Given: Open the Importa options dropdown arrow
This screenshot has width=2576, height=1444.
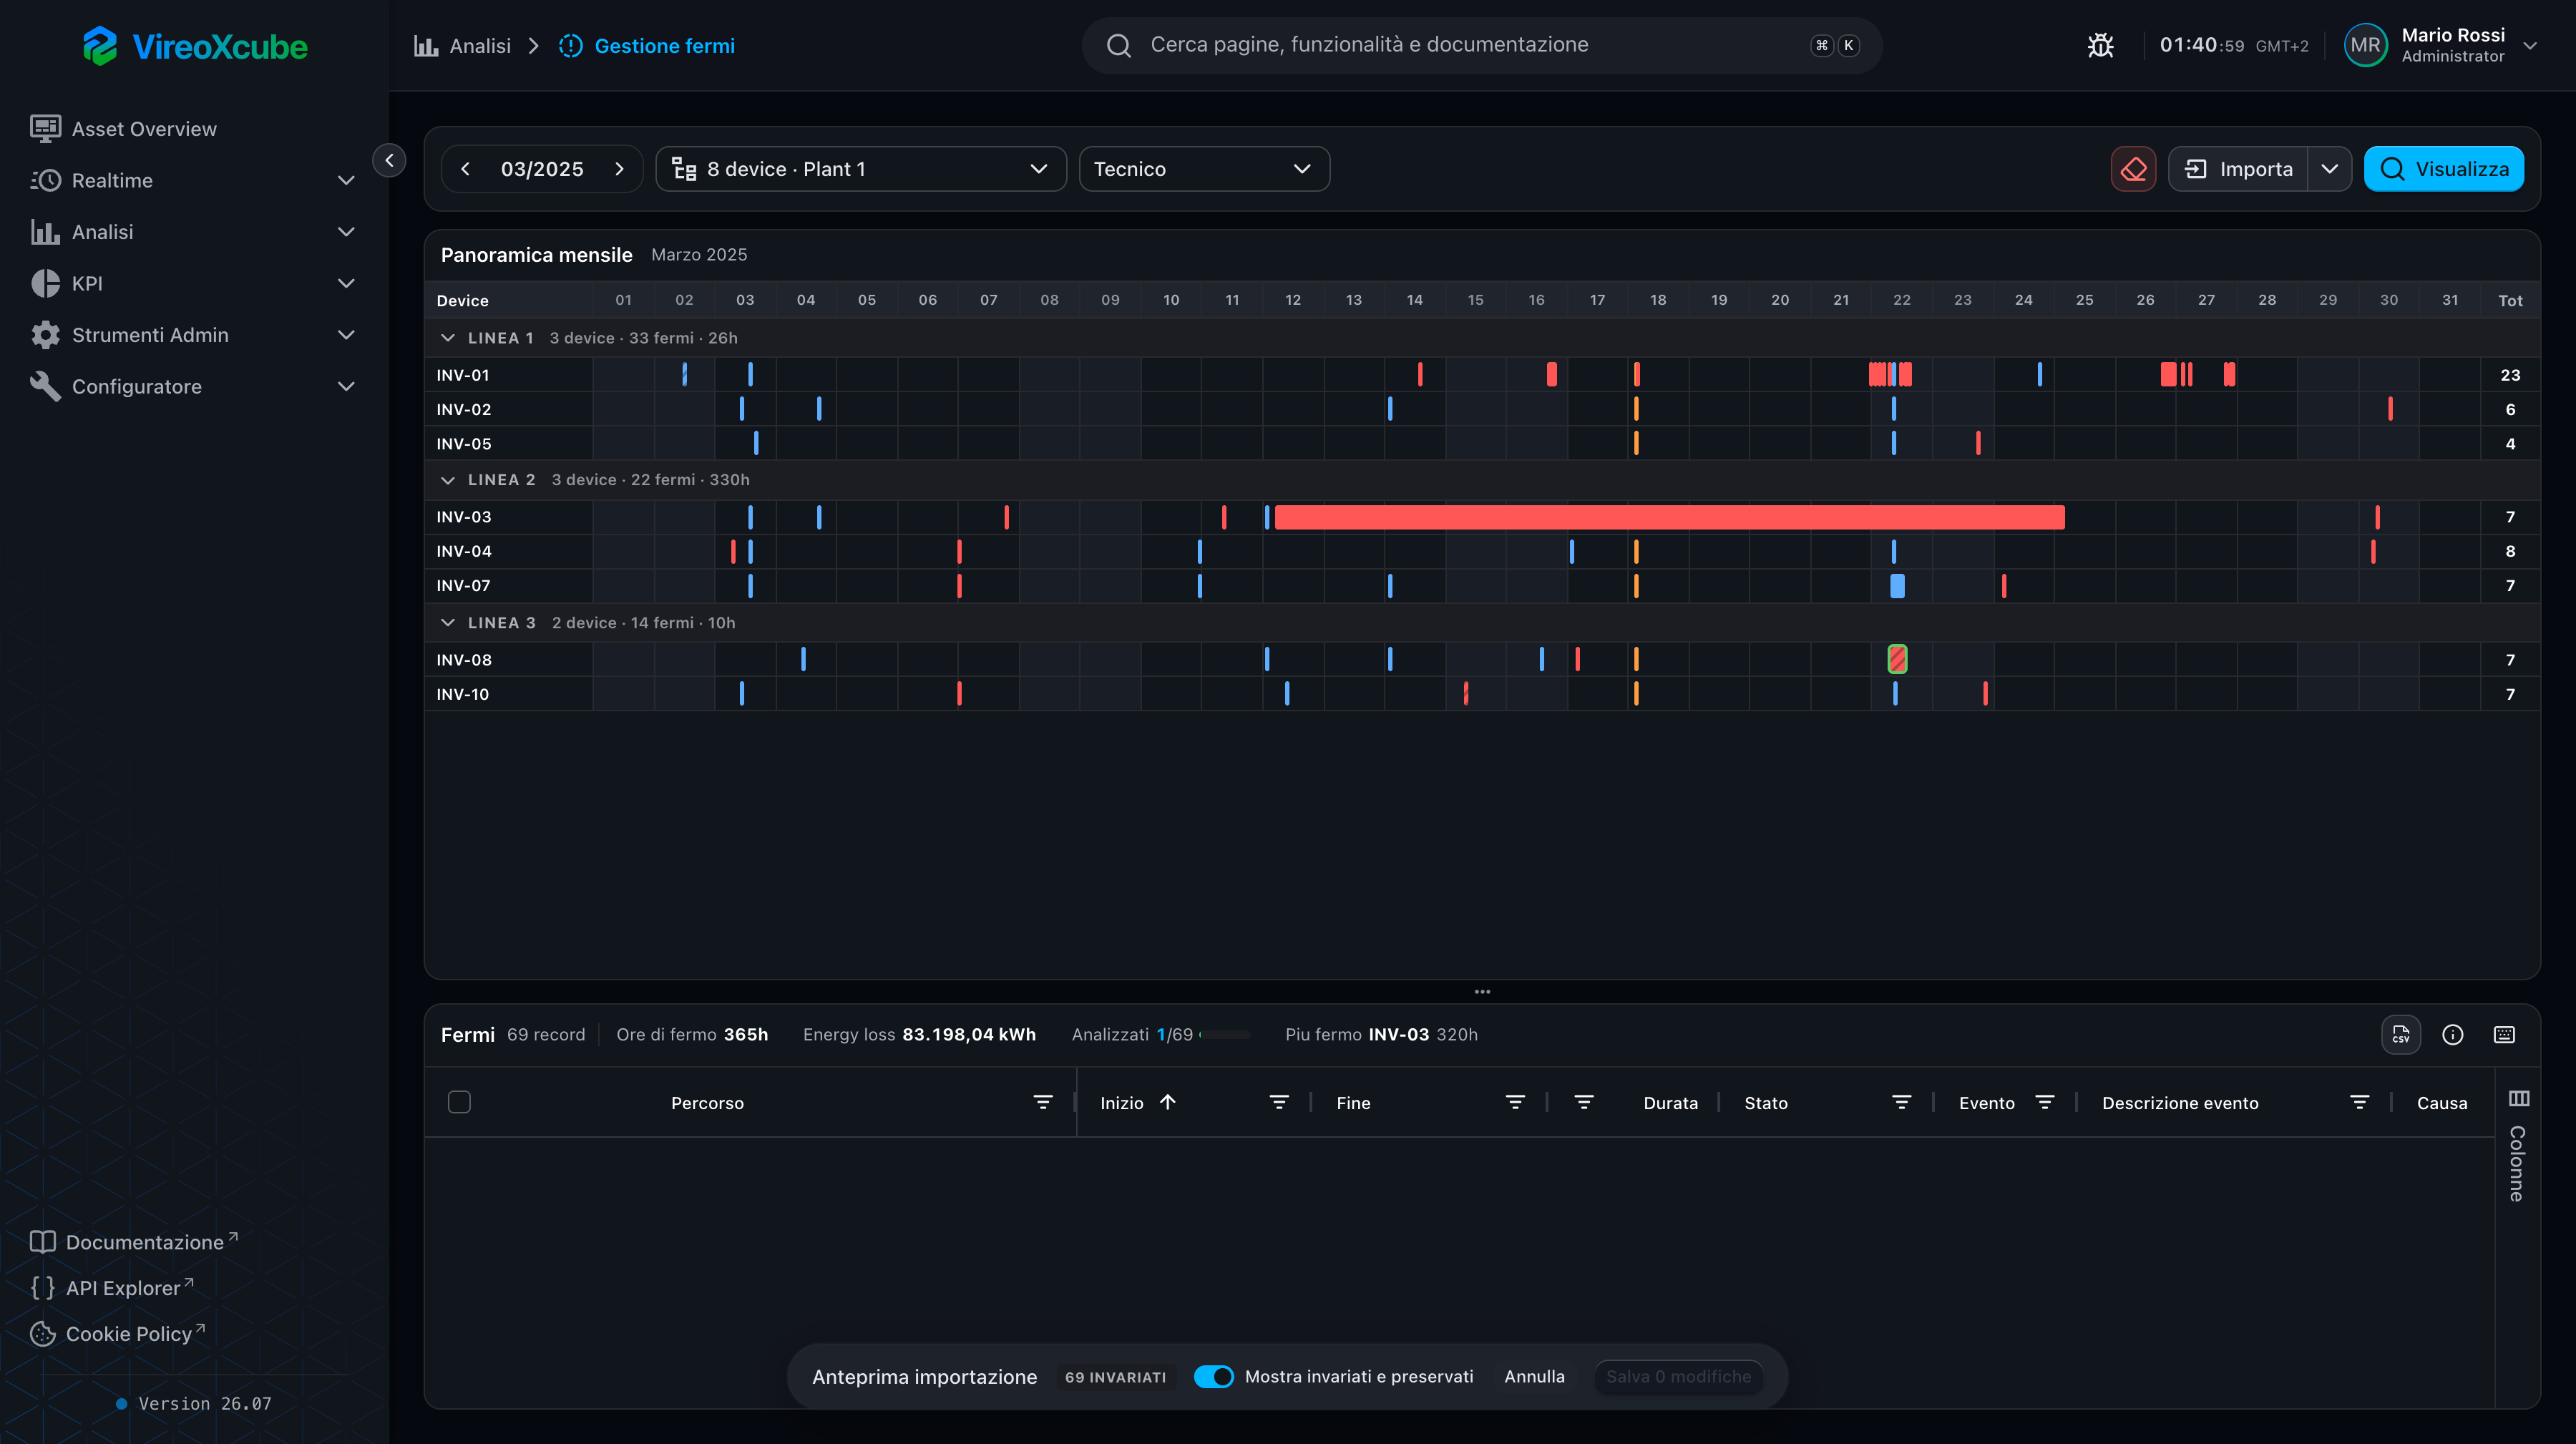Looking at the screenshot, I should pos(2330,169).
